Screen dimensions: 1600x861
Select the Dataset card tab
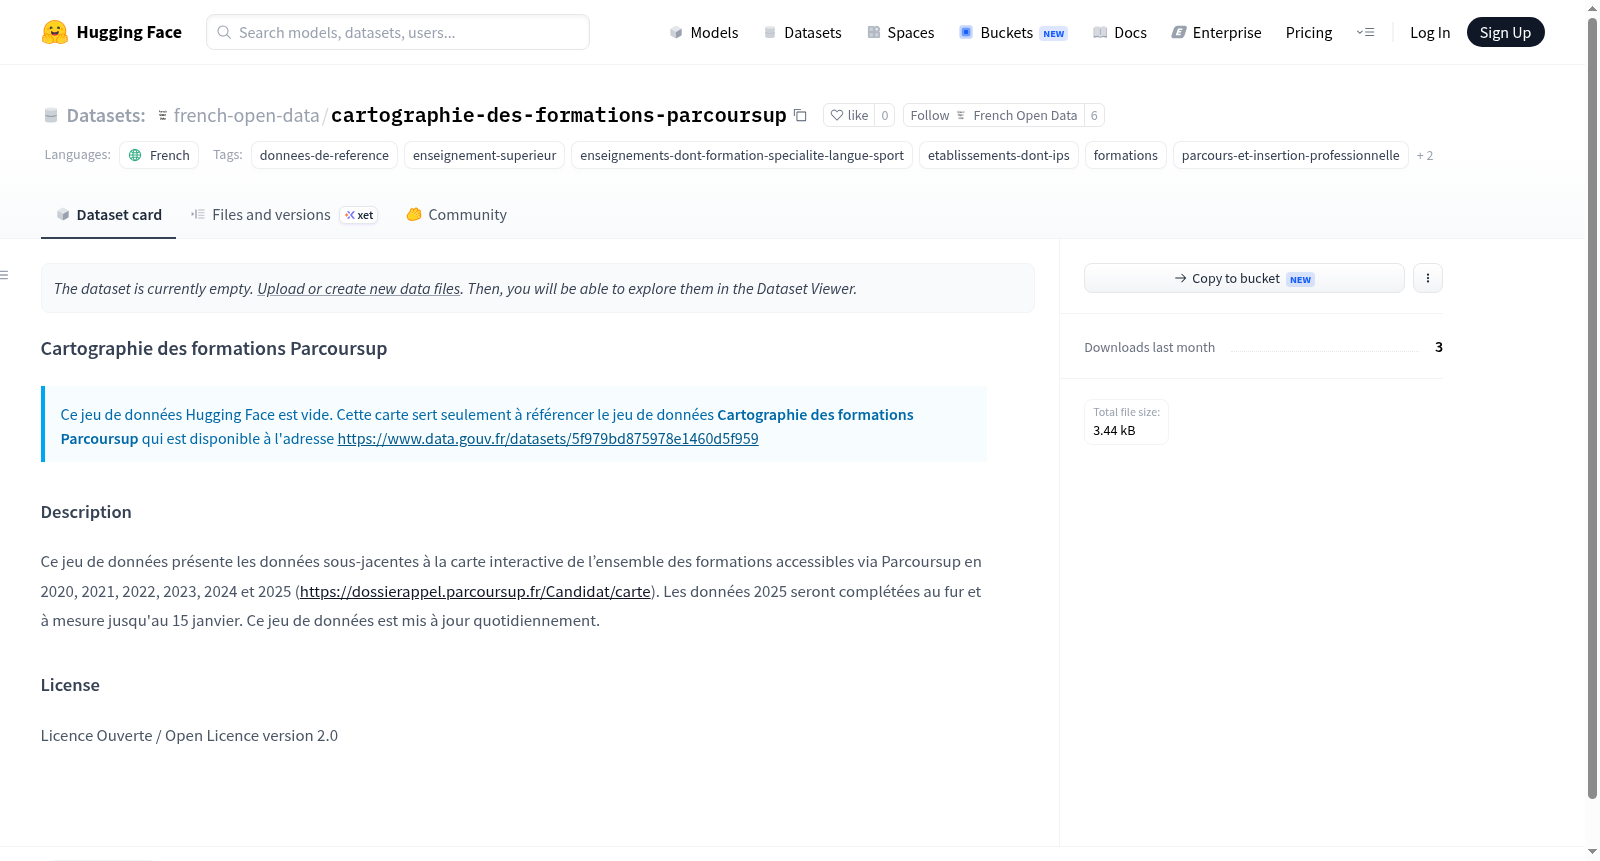coord(108,215)
